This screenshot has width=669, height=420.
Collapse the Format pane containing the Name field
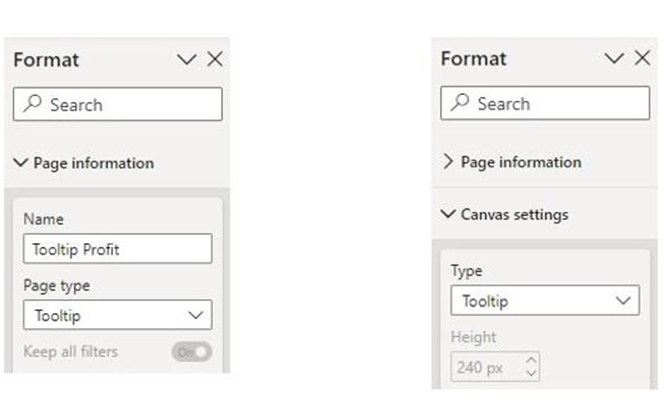click(187, 60)
